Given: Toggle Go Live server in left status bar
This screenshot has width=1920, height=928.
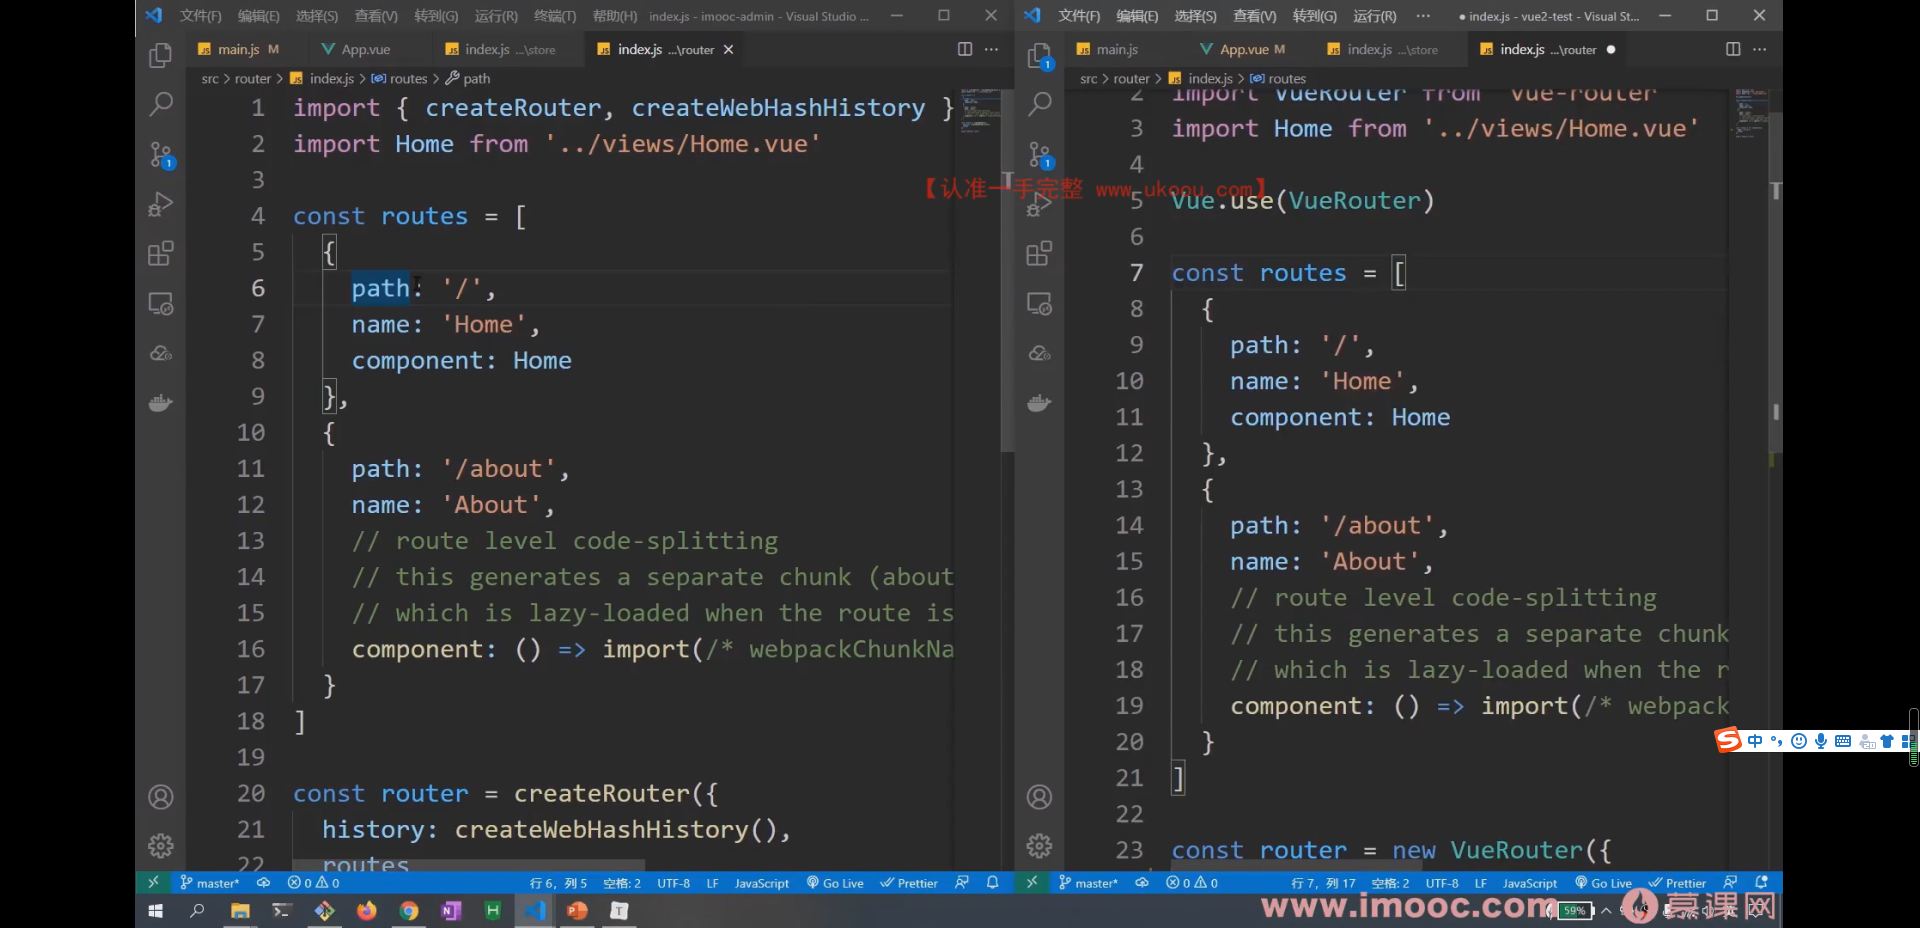Looking at the screenshot, I should [x=835, y=883].
